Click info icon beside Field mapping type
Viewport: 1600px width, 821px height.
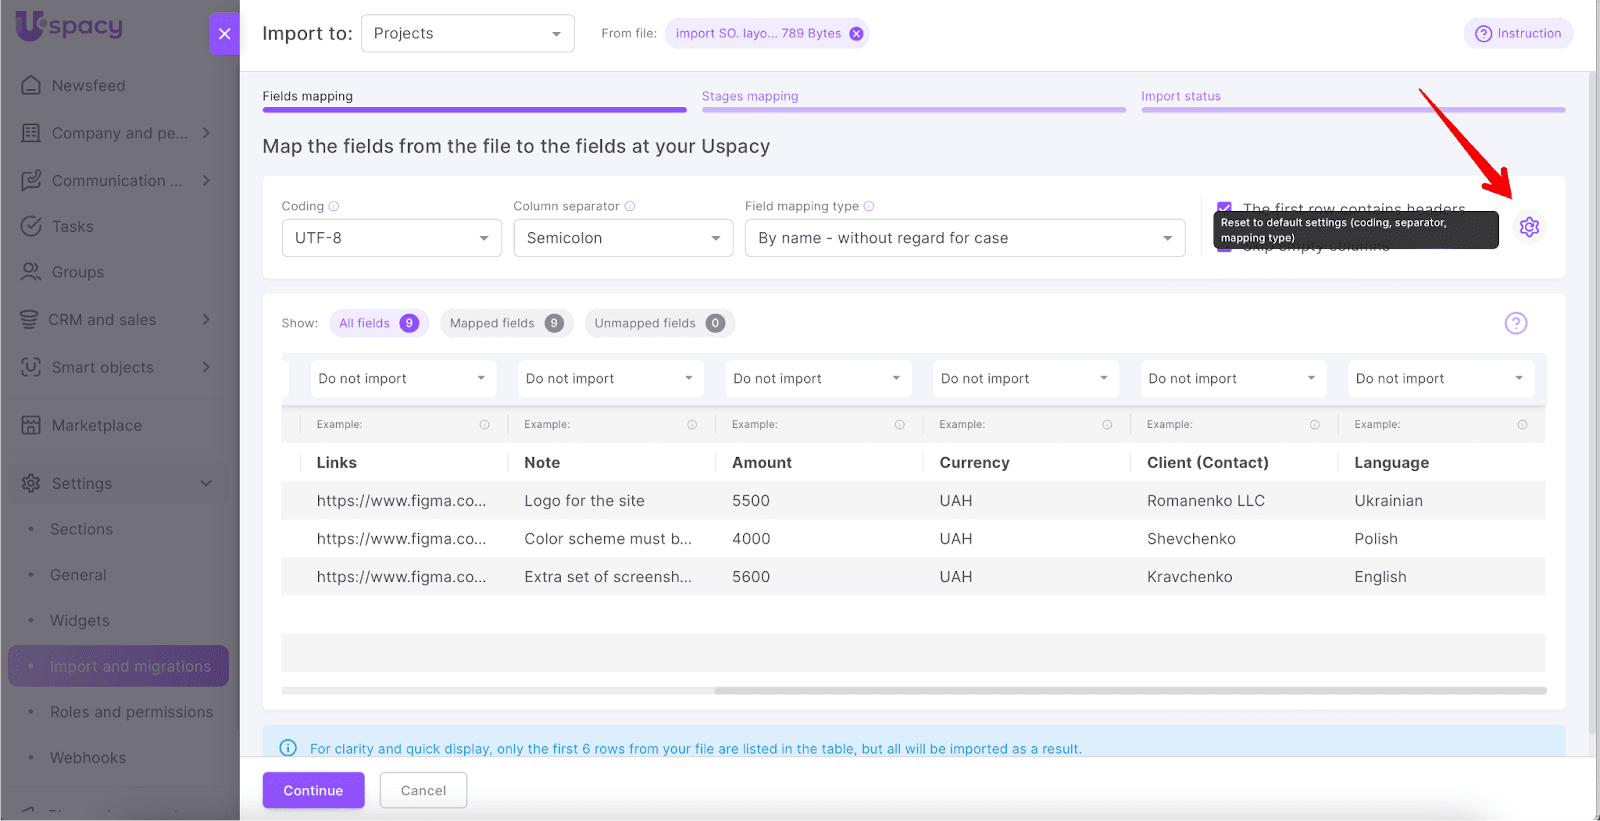[869, 207]
